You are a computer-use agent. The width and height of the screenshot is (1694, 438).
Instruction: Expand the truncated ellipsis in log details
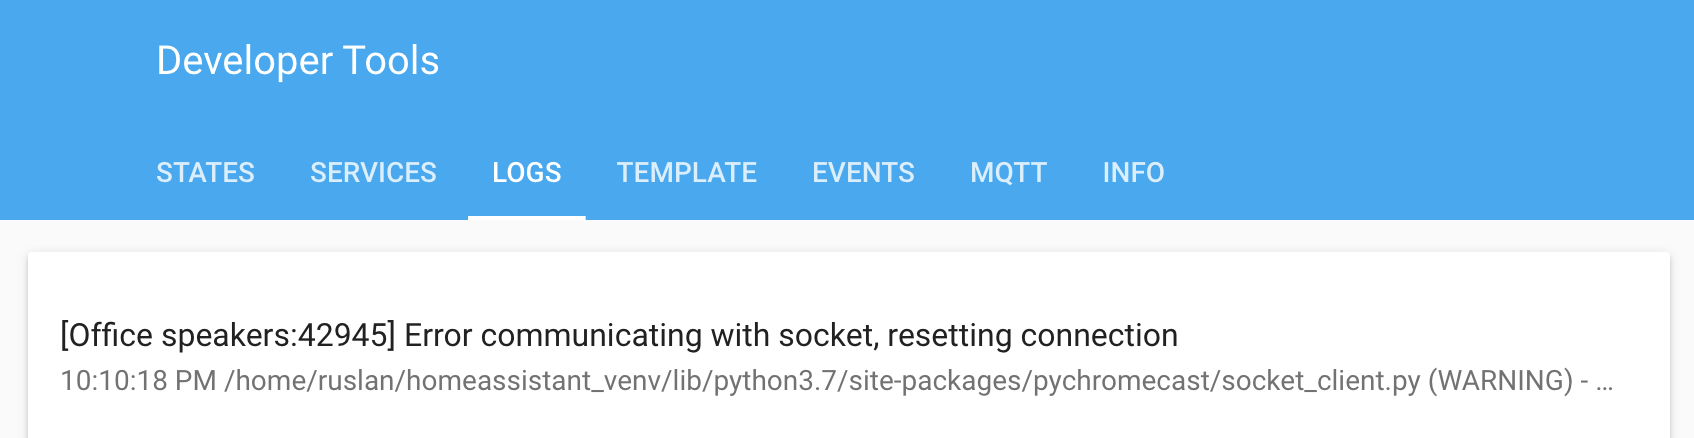click(x=1604, y=382)
